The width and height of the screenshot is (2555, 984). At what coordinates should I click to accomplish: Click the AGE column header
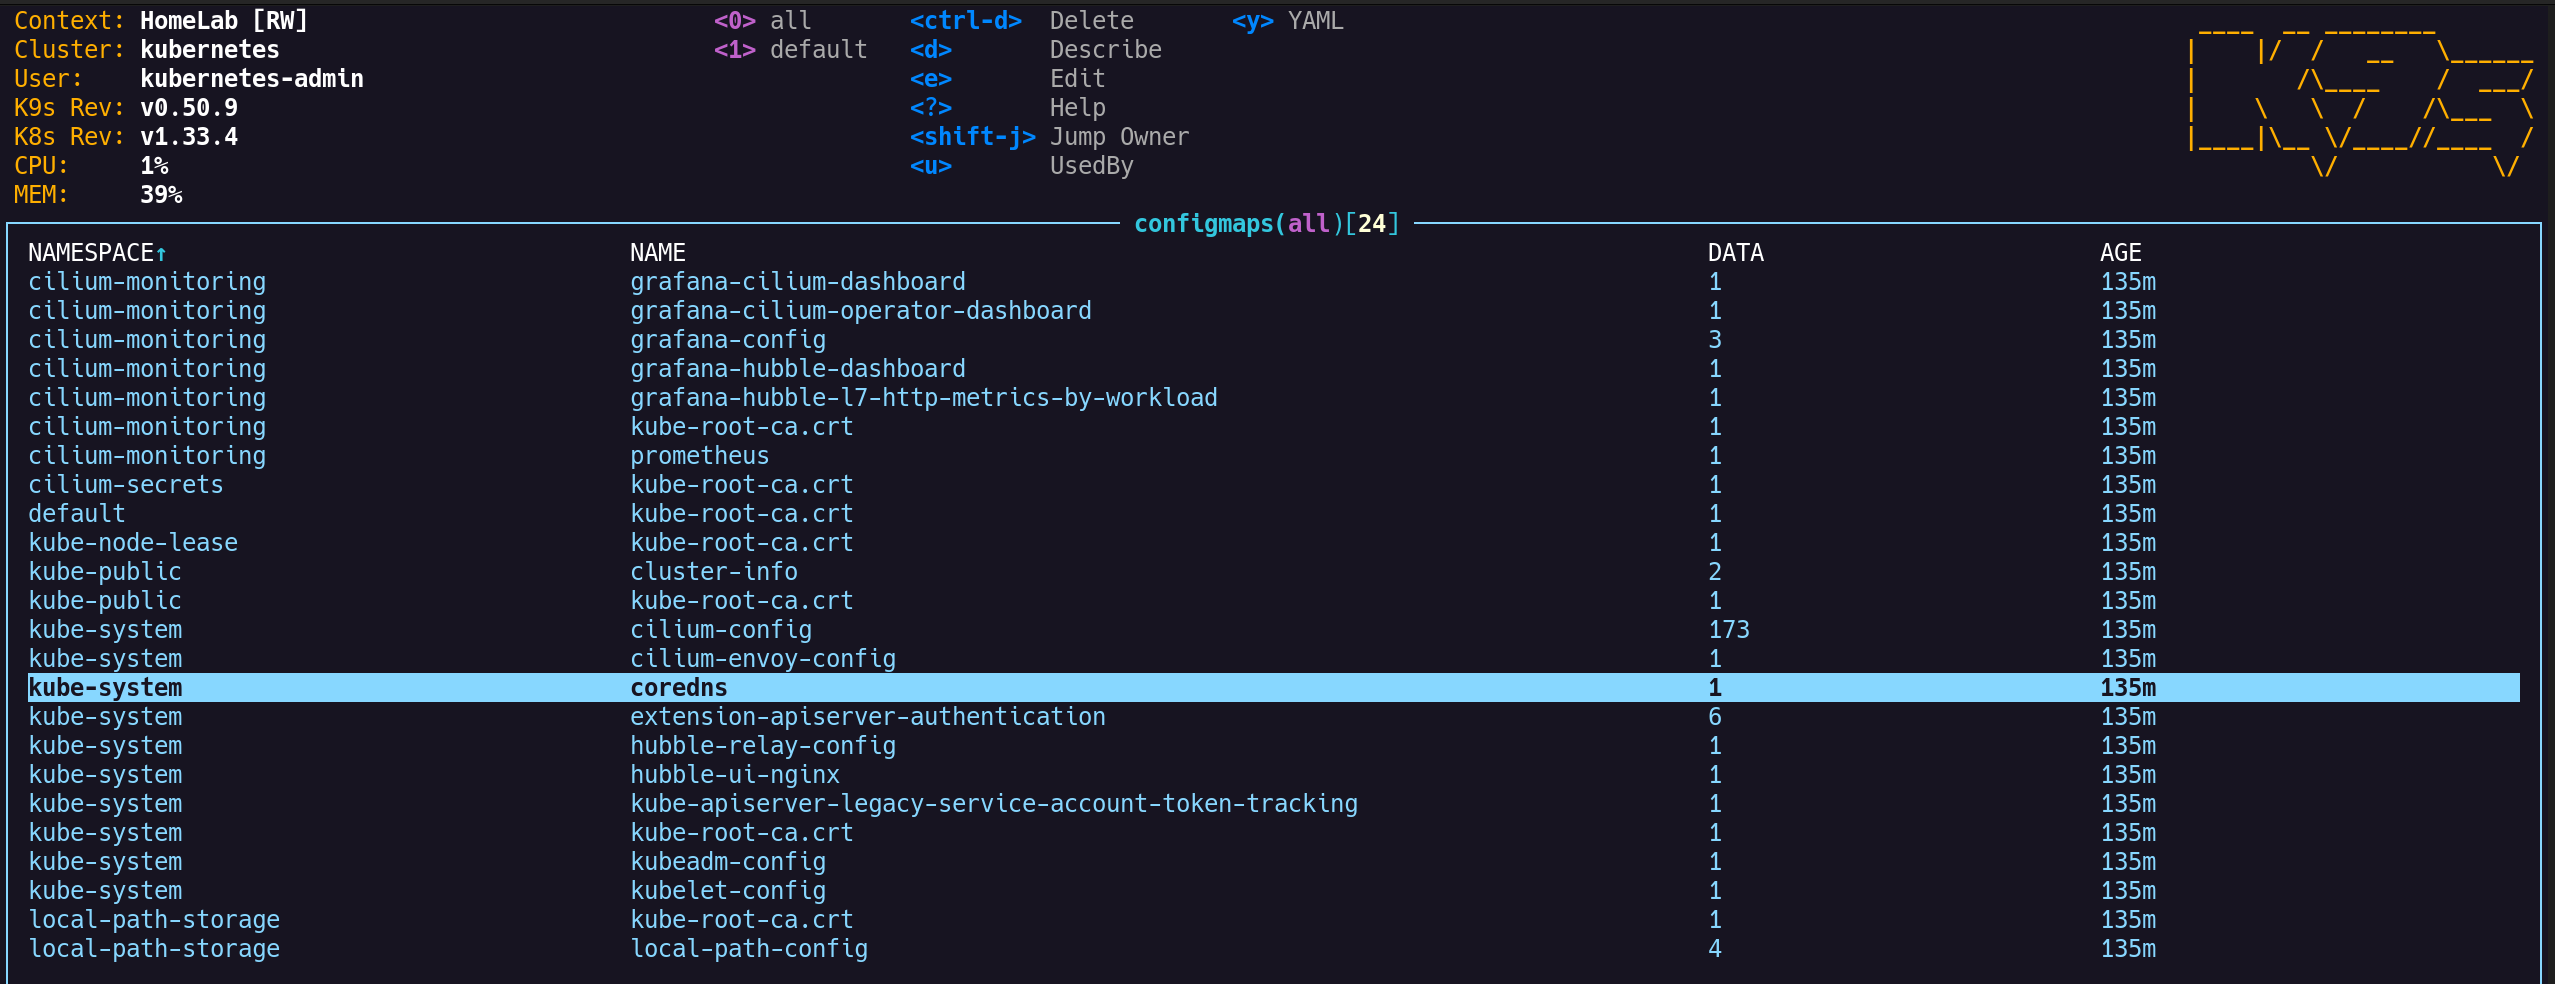(x=2121, y=253)
